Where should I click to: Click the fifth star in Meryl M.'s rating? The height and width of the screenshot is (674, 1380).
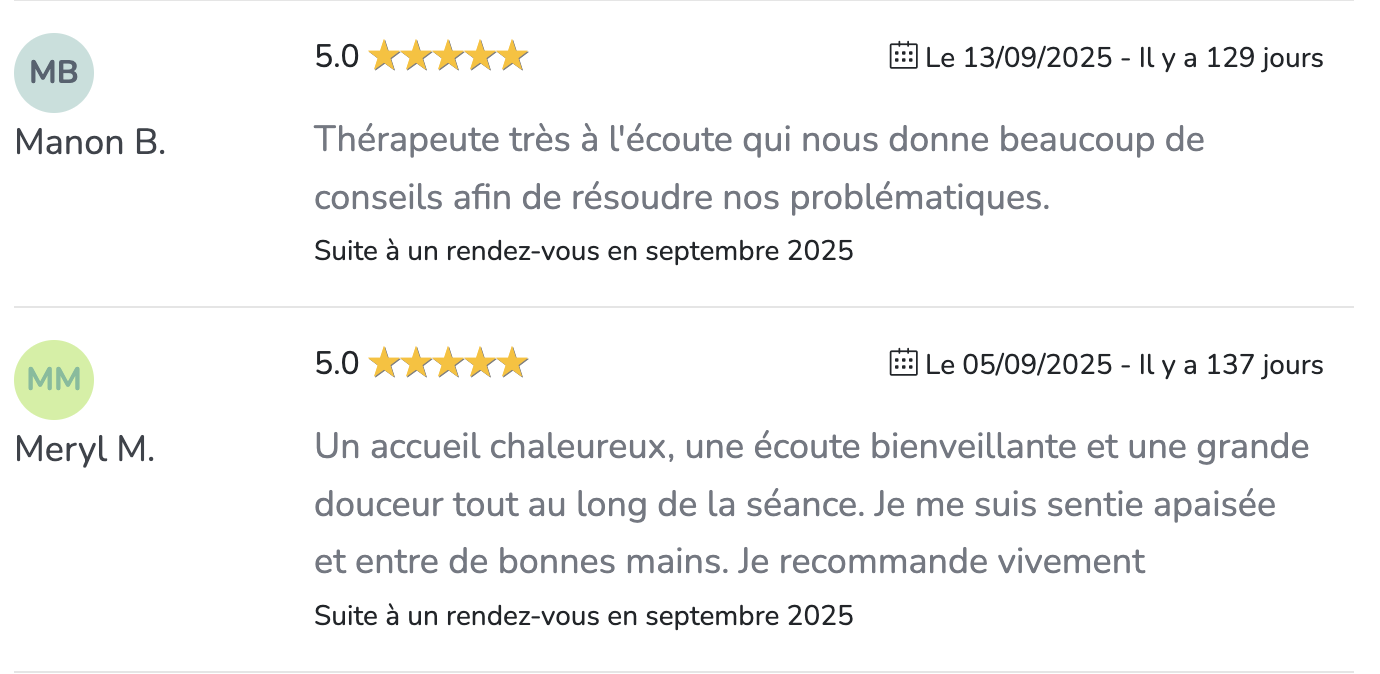[512, 364]
